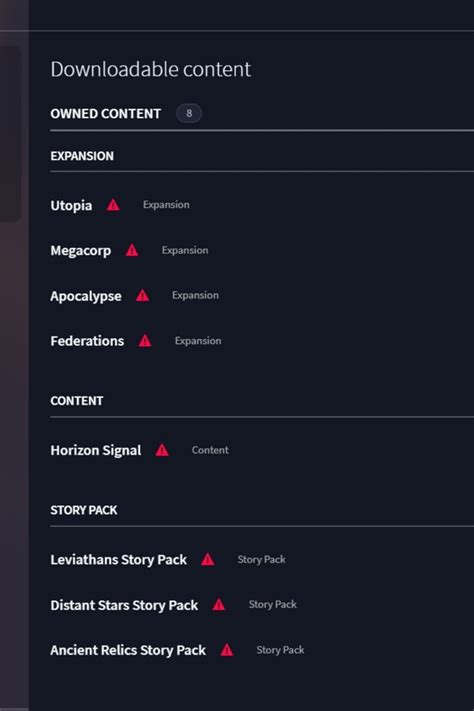Click the EXPANSION category header
This screenshot has height=711, width=474.
[82, 156]
